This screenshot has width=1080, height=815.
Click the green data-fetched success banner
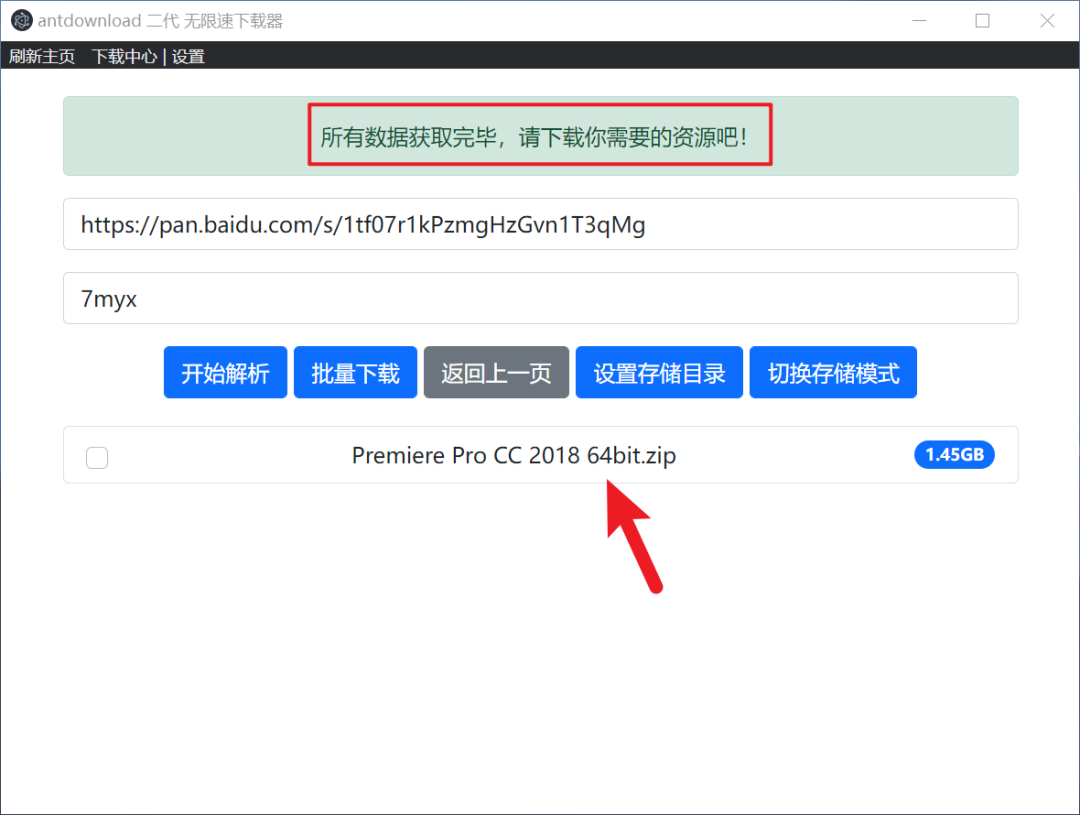tap(540, 136)
